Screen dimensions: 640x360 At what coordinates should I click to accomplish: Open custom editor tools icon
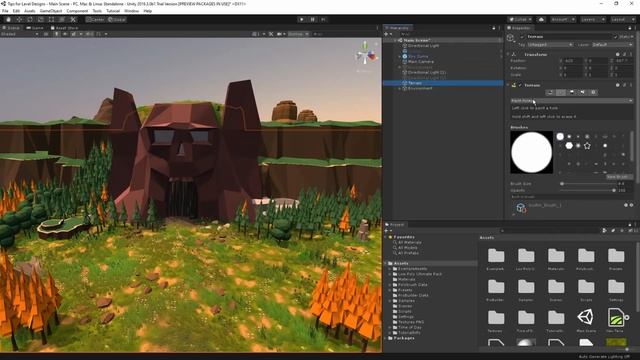click(73, 19)
